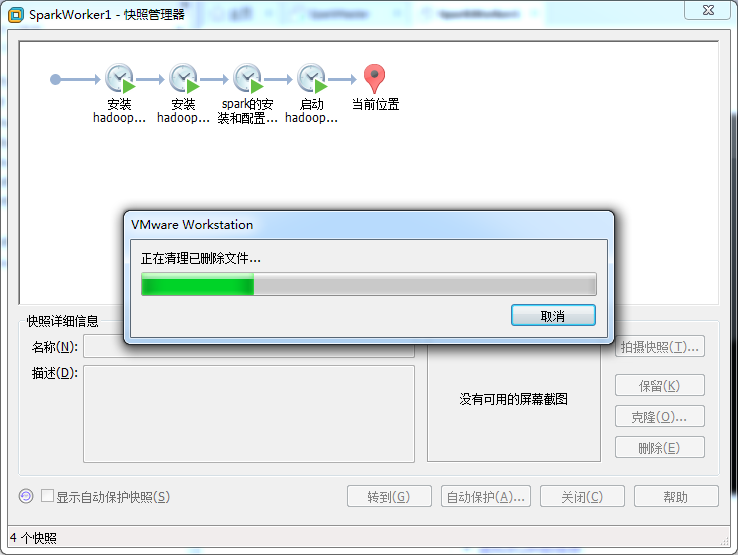This screenshot has height=555, width=738.
Task: Toggle 显示自动保护快照 checkbox
Action: point(47,496)
